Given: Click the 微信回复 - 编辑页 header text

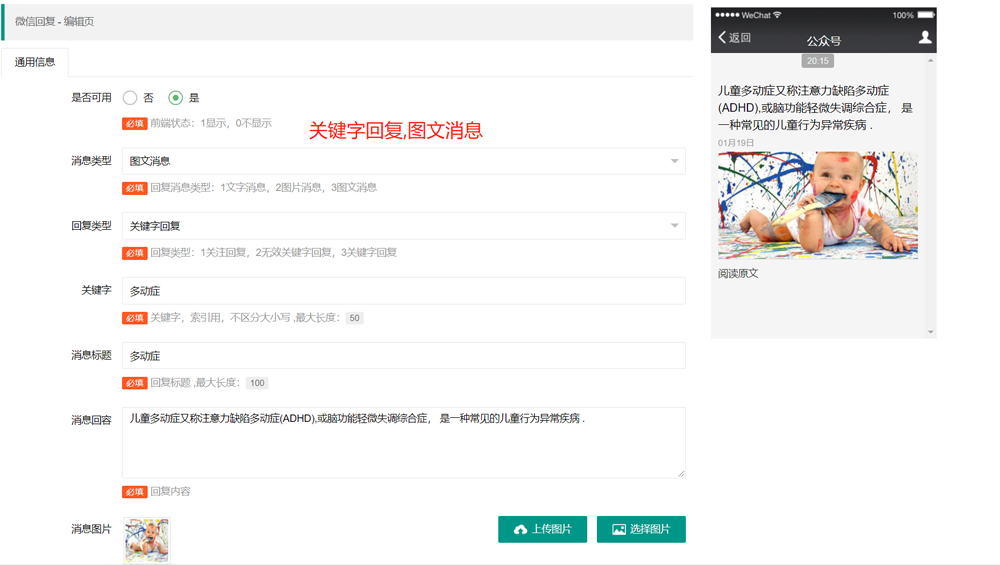Looking at the screenshot, I should pyautogui.click(x=55, y=22).
